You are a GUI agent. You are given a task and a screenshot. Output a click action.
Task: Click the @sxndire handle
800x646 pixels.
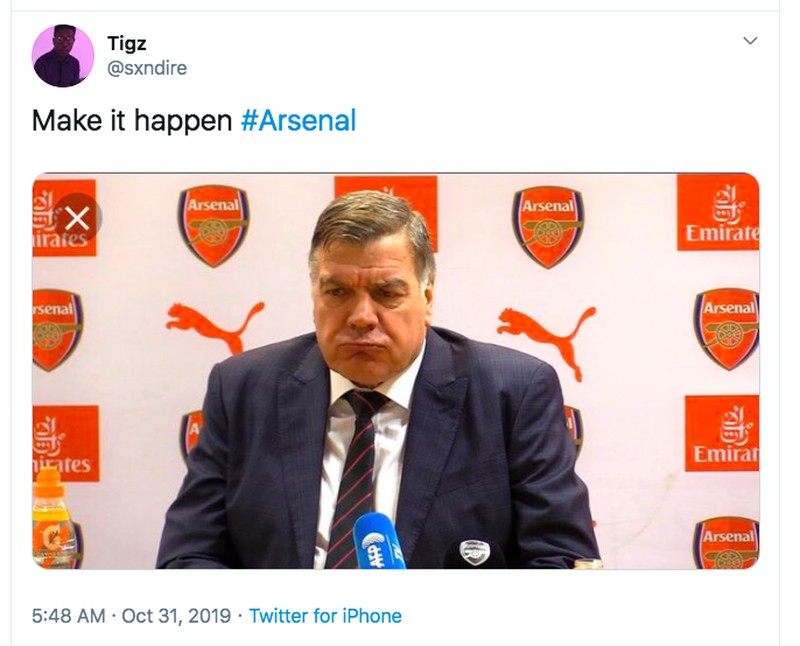pos(147,67)
